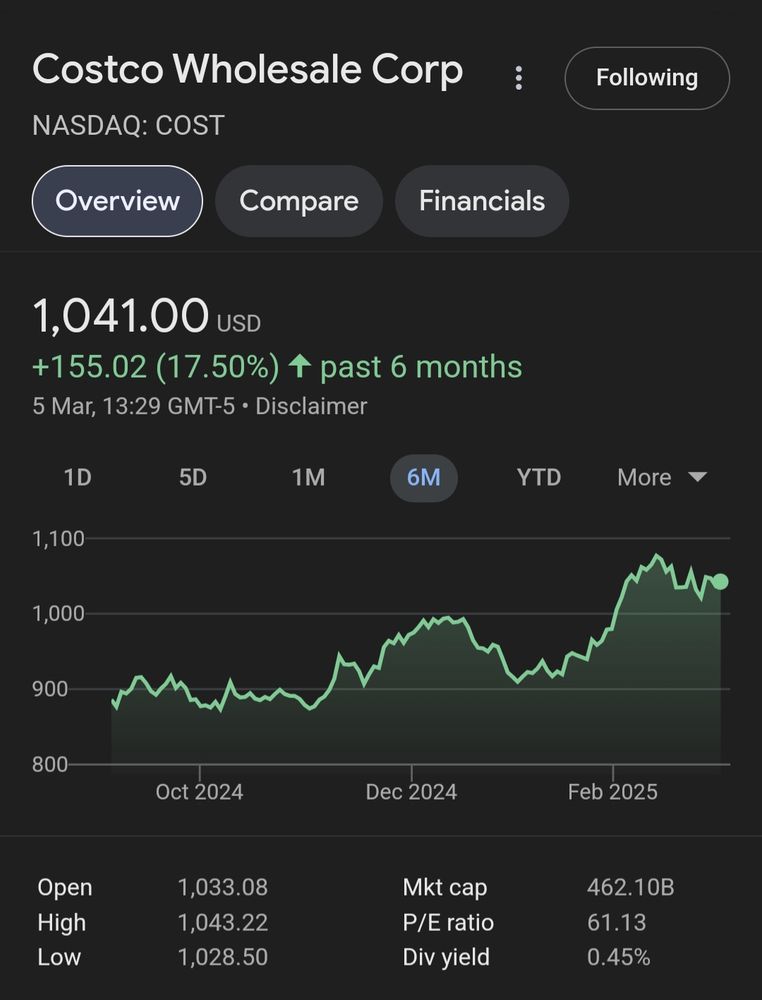Click the Oct 2024 axis label

pyautogui.click(x=200, y=792)
